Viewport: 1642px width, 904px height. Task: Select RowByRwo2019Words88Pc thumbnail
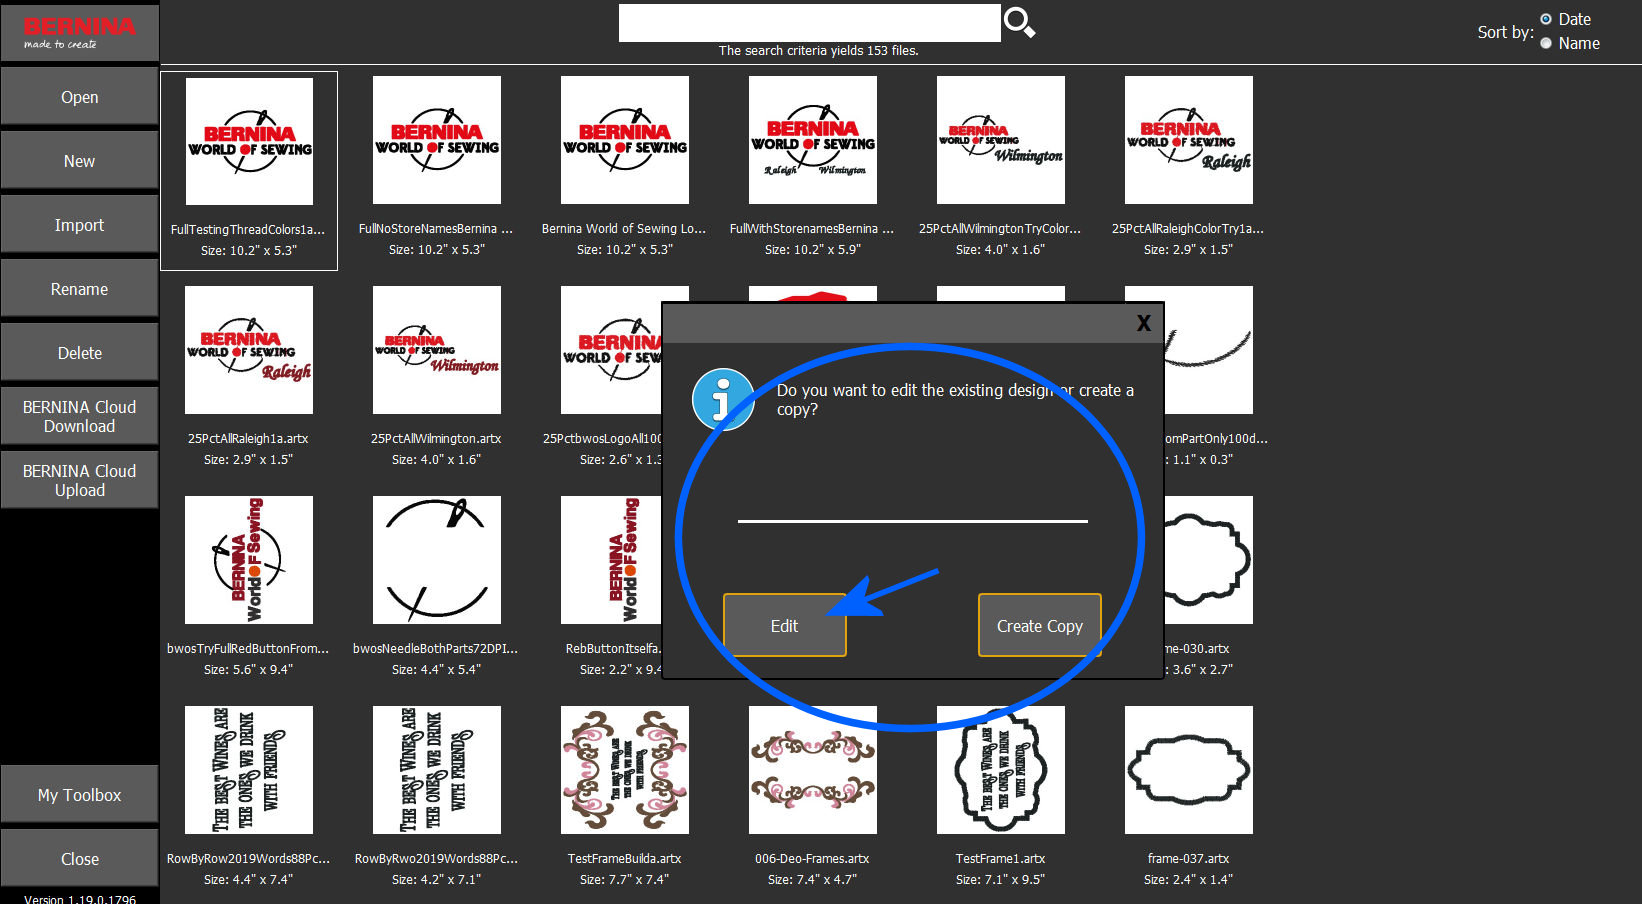point(437,770)
